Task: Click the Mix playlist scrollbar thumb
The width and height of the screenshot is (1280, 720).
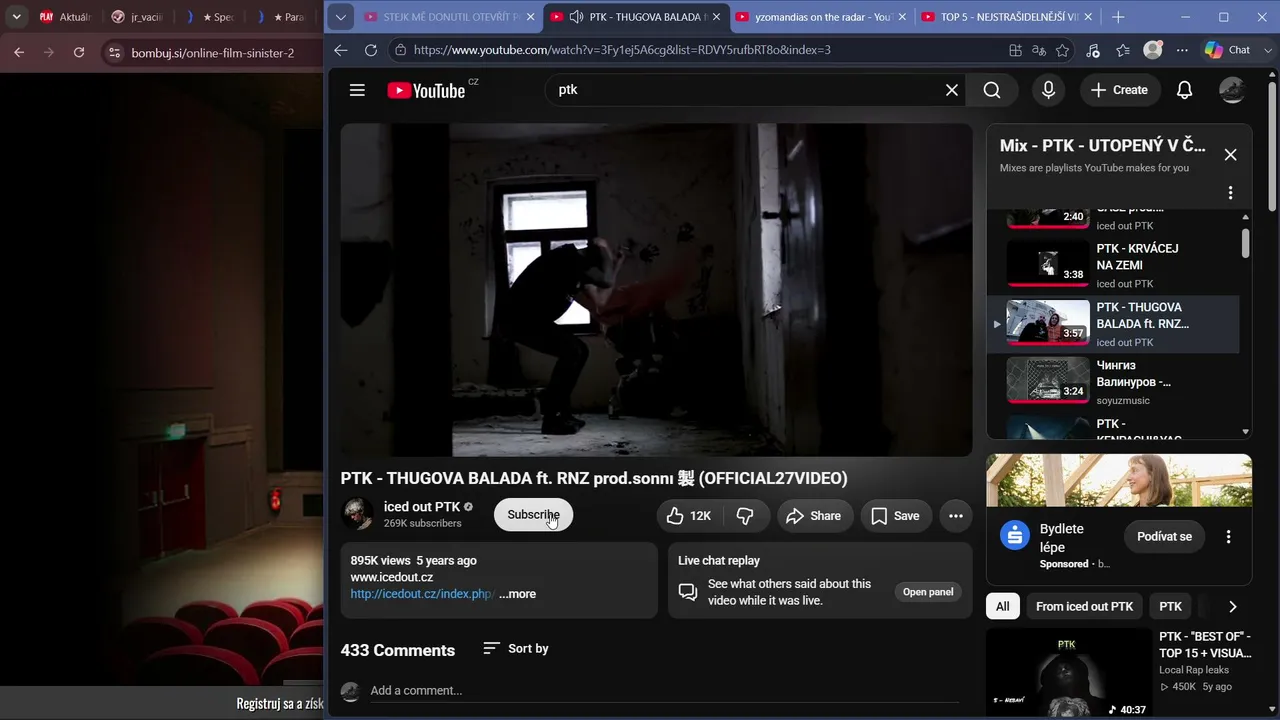Action: coord(1245,243)
